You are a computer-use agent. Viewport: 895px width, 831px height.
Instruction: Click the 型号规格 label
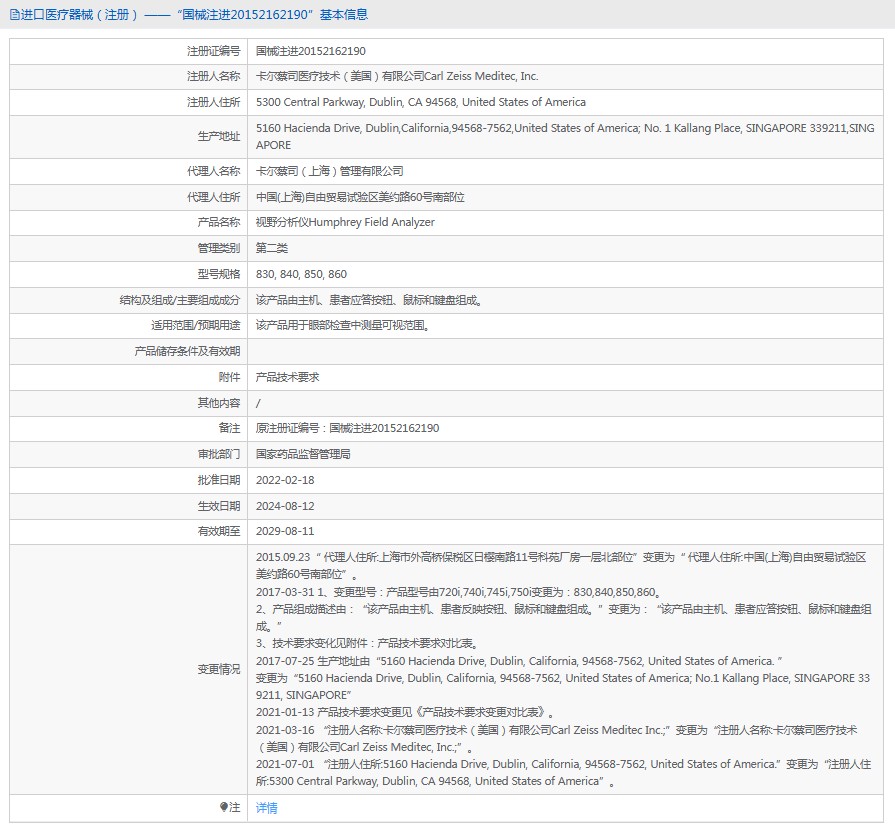[219, 275]
